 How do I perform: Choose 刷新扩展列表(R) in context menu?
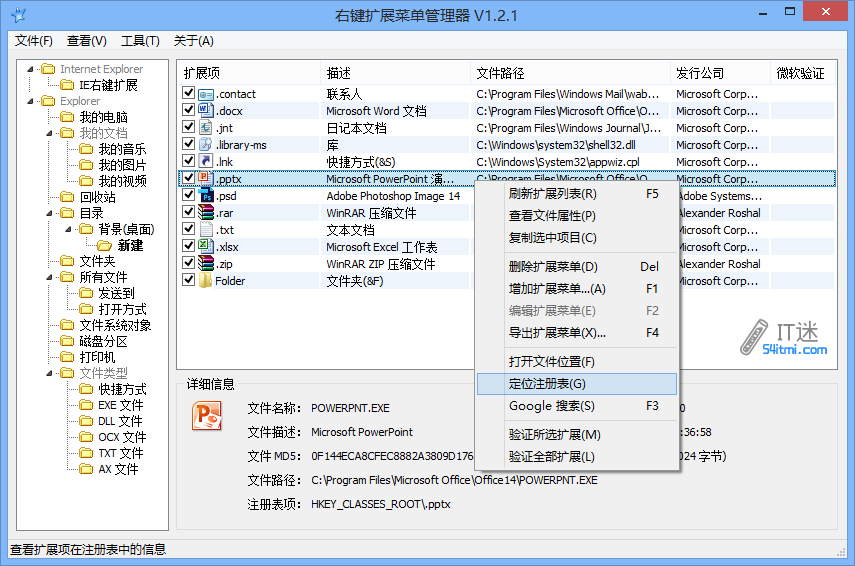point(577,194)
